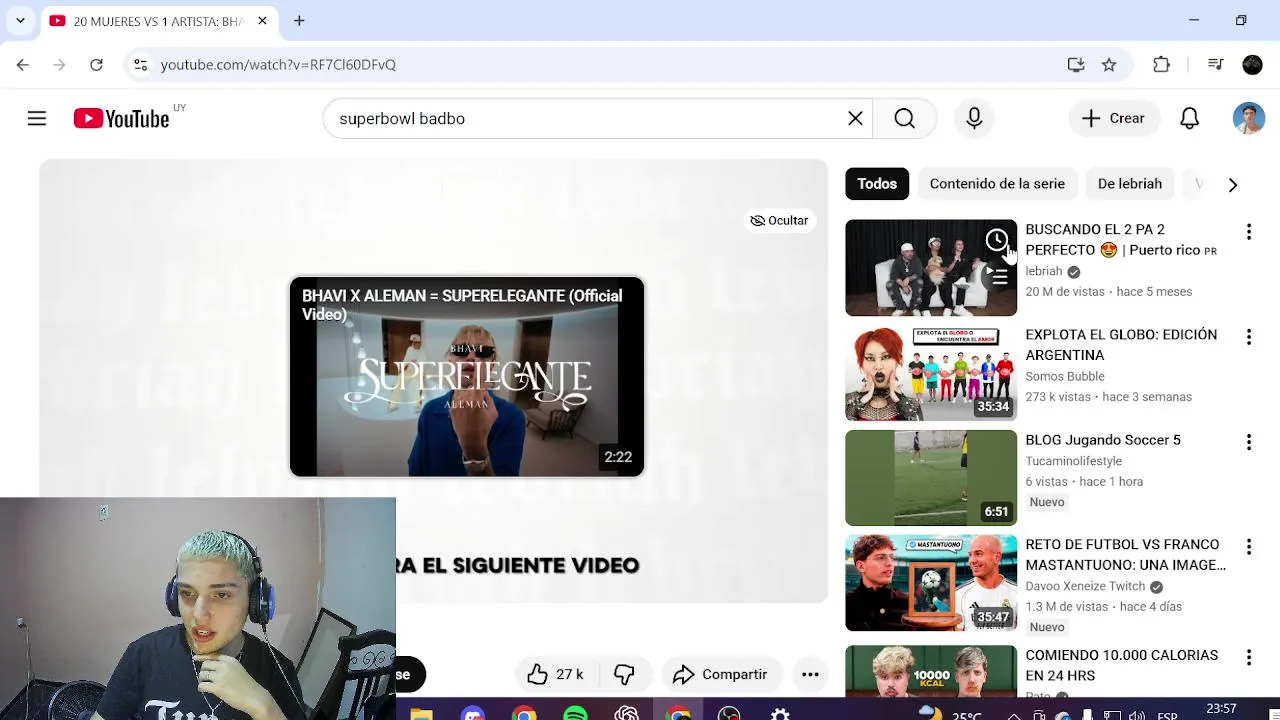Open options for 'COMIENDO 10.000 CALORIAS'

point(1249,657)
